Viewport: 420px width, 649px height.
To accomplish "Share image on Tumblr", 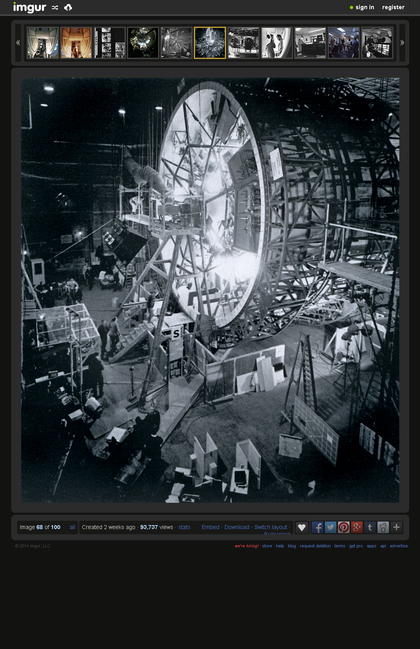I will coord(370,527).
